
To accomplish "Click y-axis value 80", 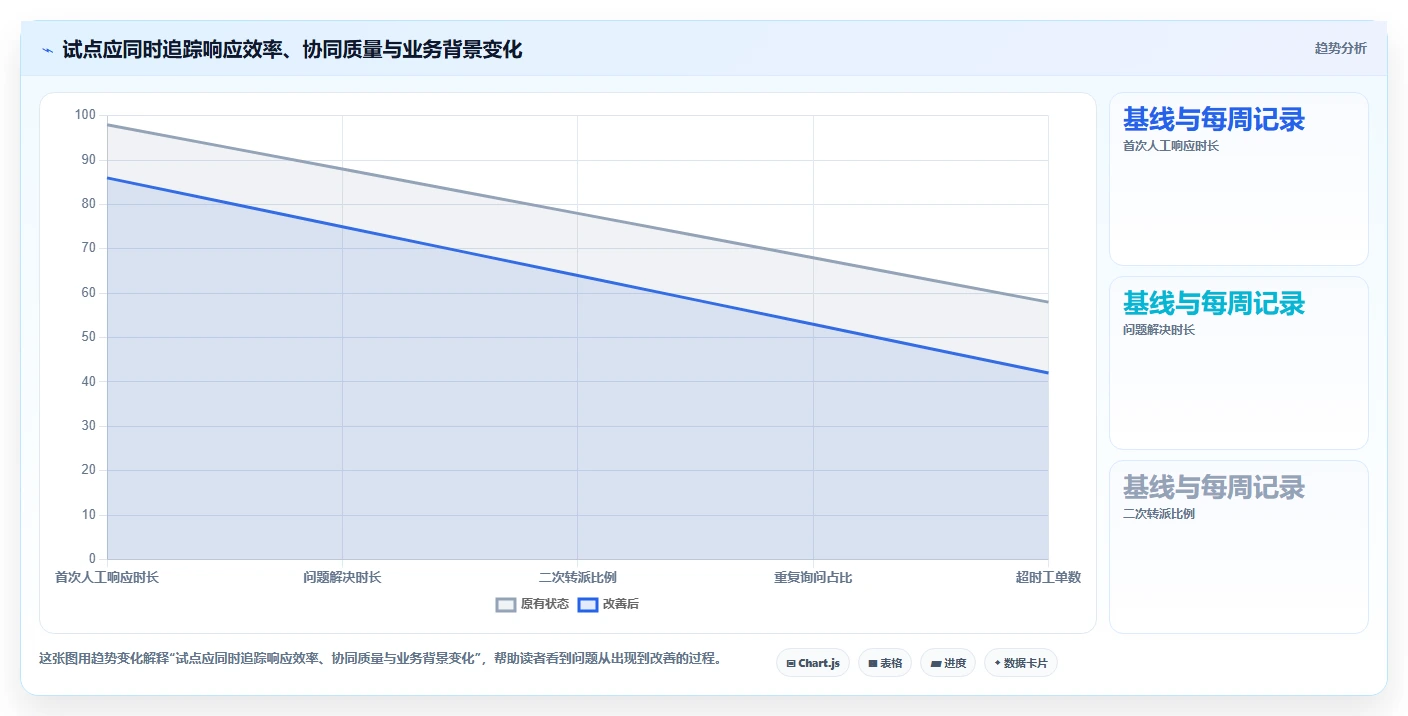I will click(89, 204).
